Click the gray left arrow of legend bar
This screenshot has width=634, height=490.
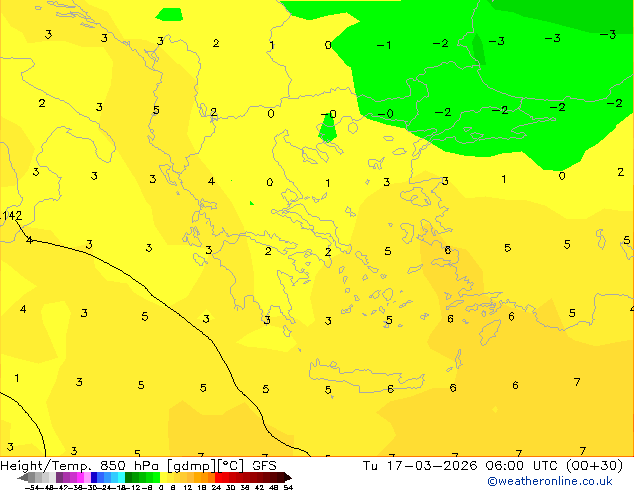click(23, 477)
